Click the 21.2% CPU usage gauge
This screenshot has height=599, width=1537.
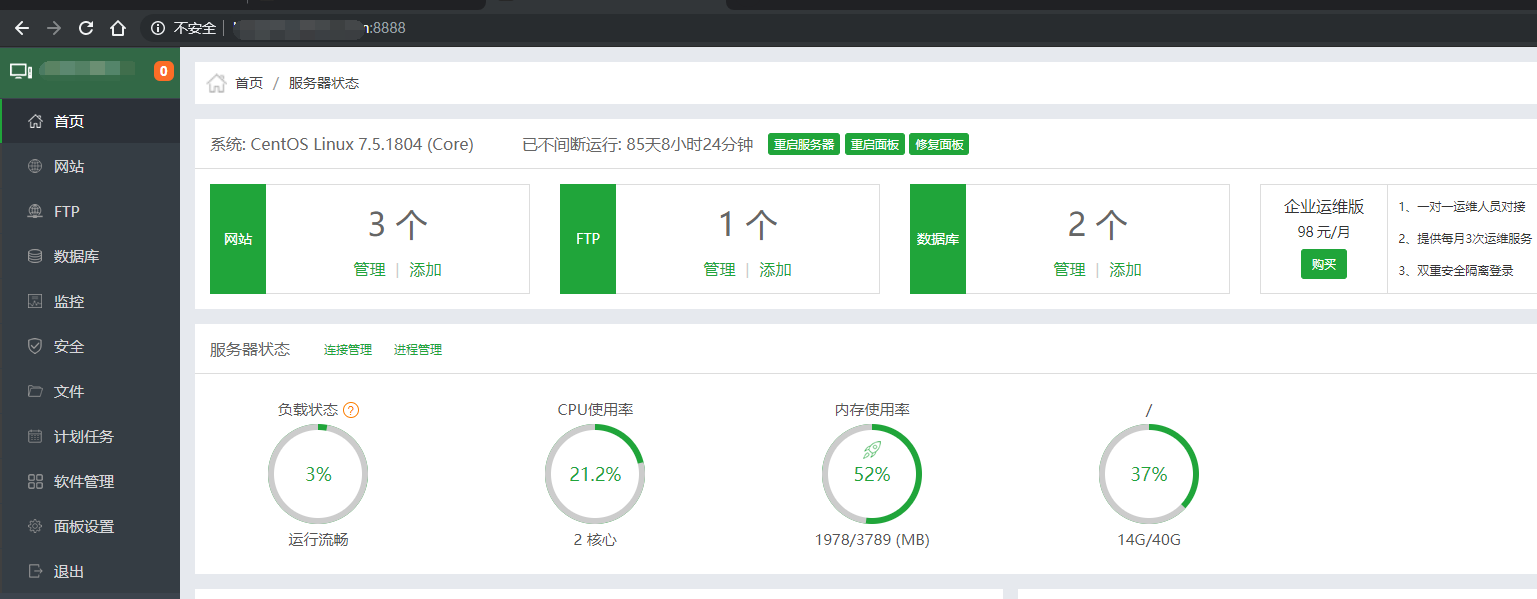595,474
